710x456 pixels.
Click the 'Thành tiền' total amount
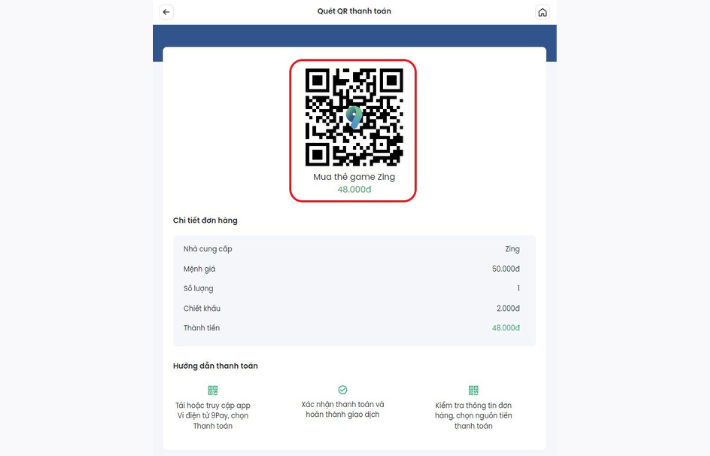pos(506,328)
